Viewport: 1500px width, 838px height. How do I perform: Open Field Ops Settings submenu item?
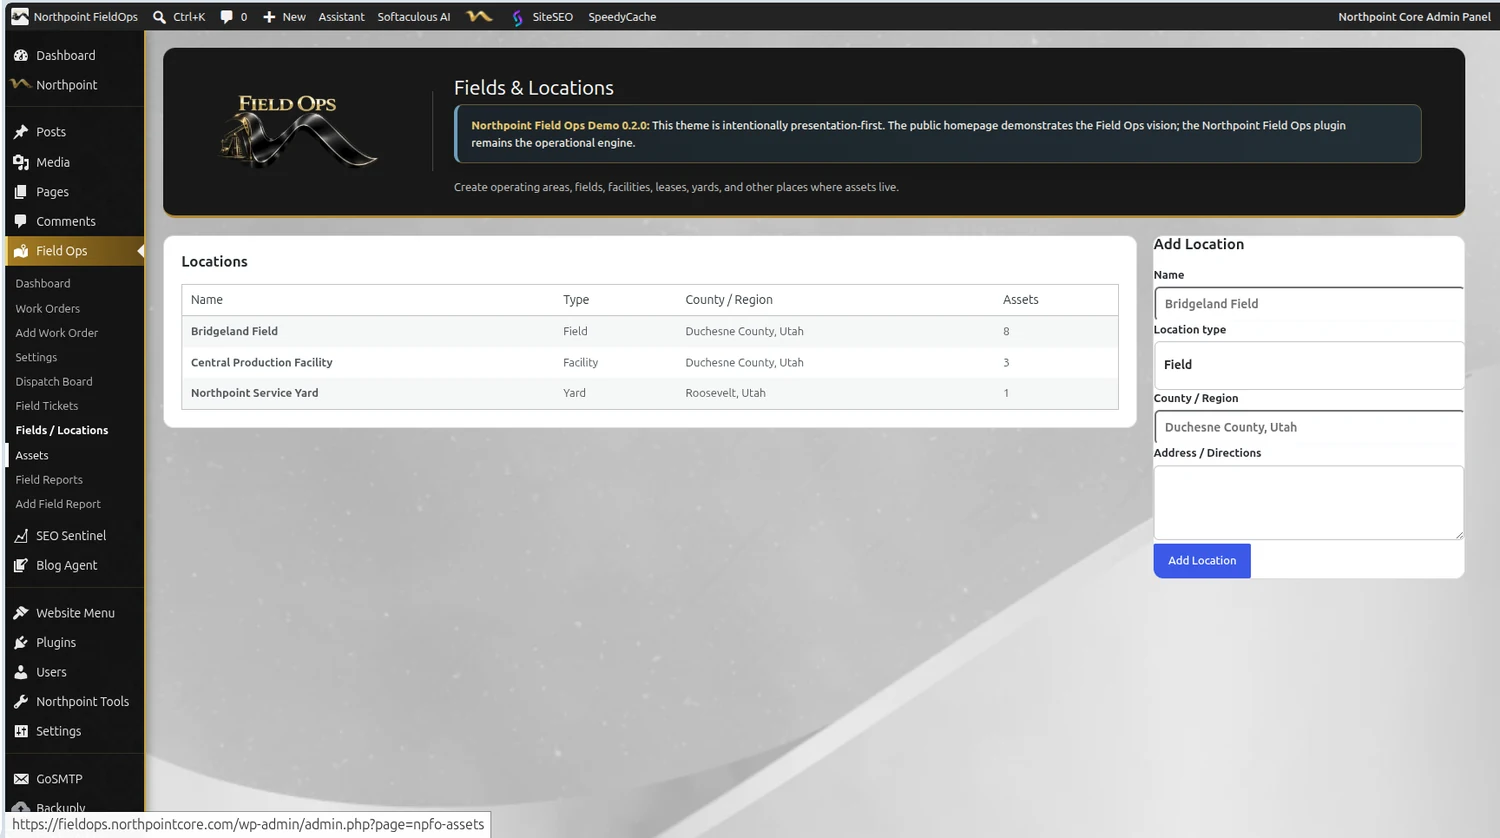point(36,357)
